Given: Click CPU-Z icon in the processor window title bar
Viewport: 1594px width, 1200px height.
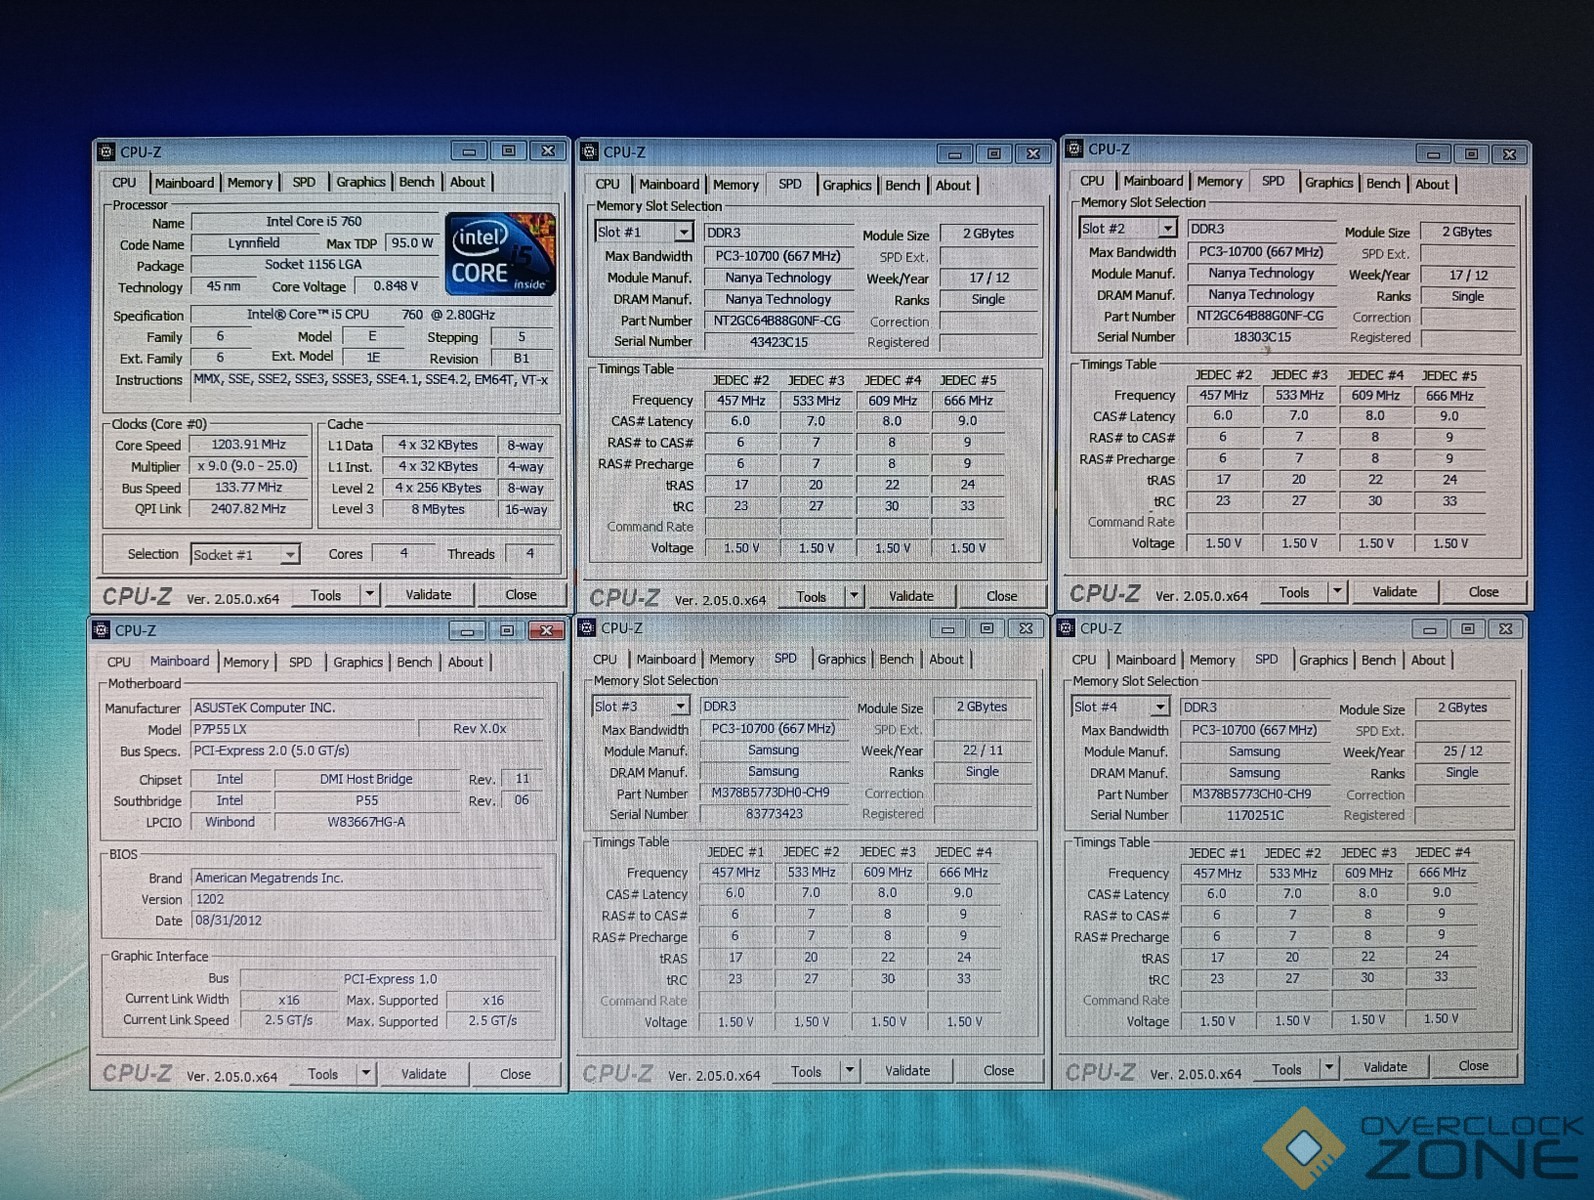Looking at the screenshot, I should point(106,152).
